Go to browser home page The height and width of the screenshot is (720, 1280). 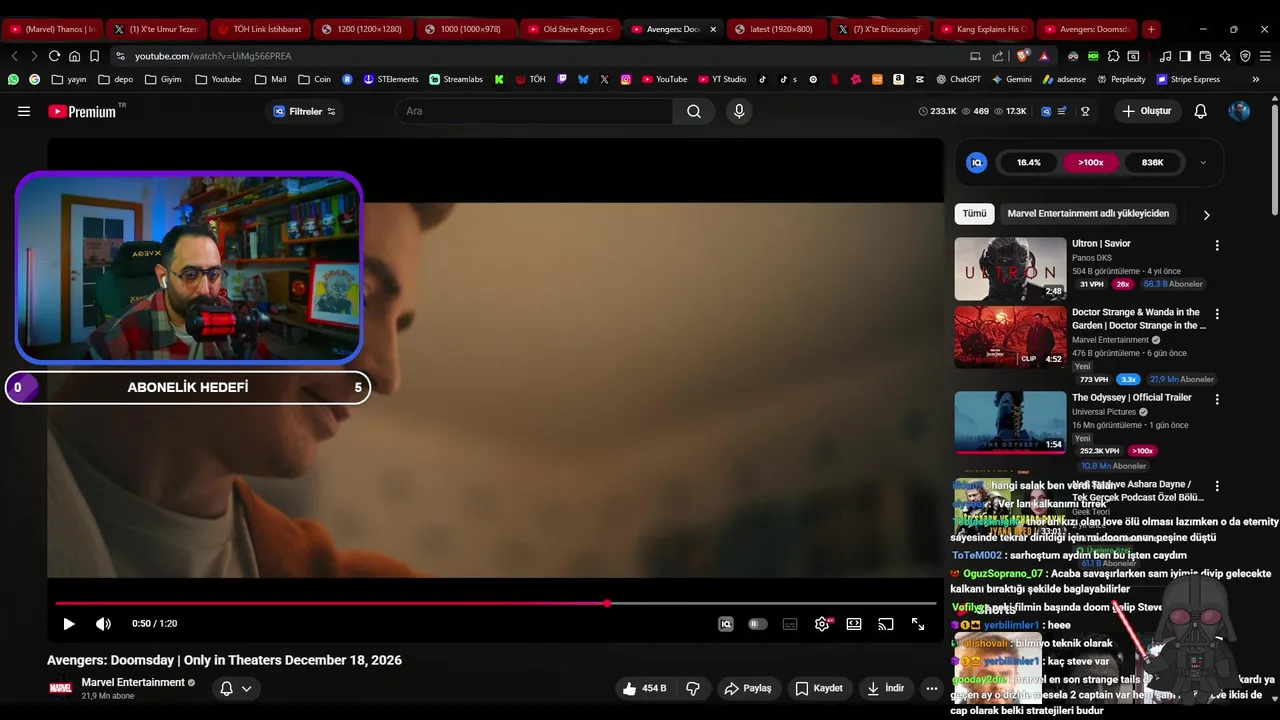click(x=74, y=56)
